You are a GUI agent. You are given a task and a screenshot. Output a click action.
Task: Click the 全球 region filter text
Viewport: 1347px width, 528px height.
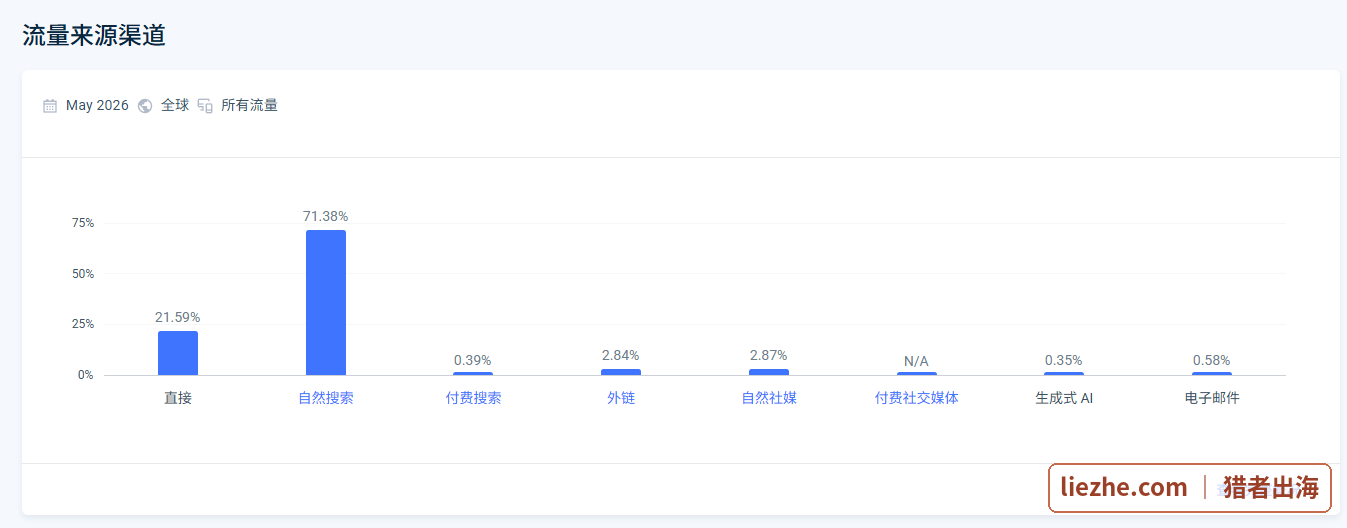175,105
